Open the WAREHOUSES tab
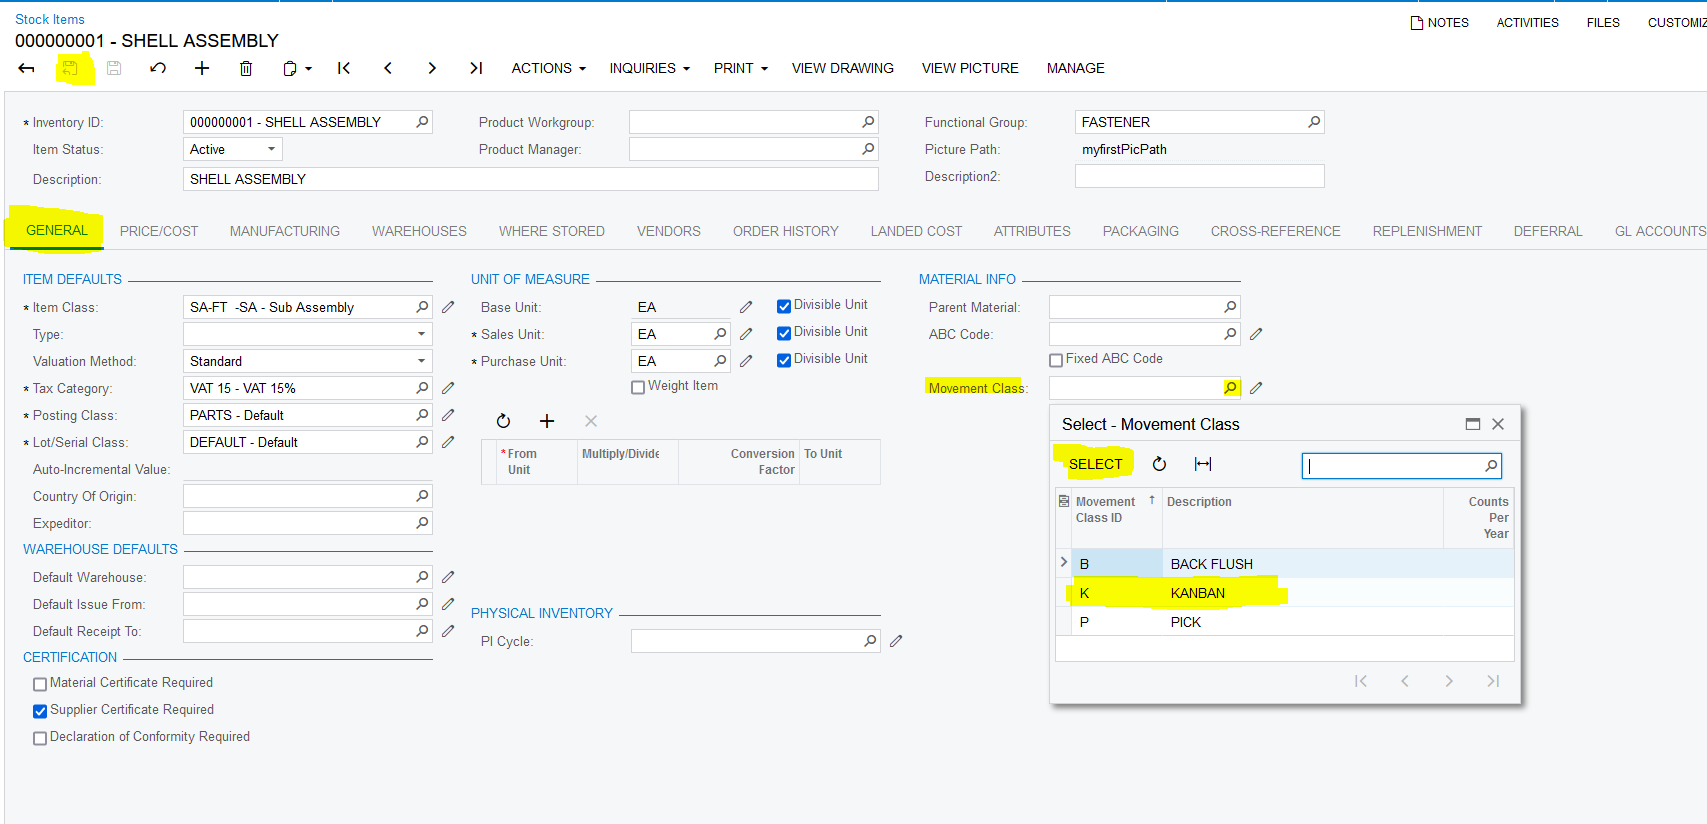Viewport: 1707px width, 824px height. (419, 231)
